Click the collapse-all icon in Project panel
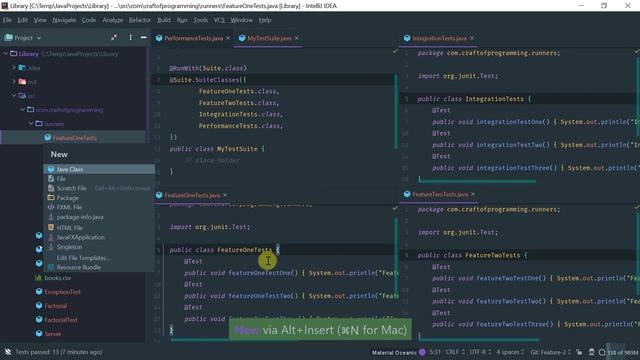The width and height of the screenshot is (640, 360). click(114, 38)
